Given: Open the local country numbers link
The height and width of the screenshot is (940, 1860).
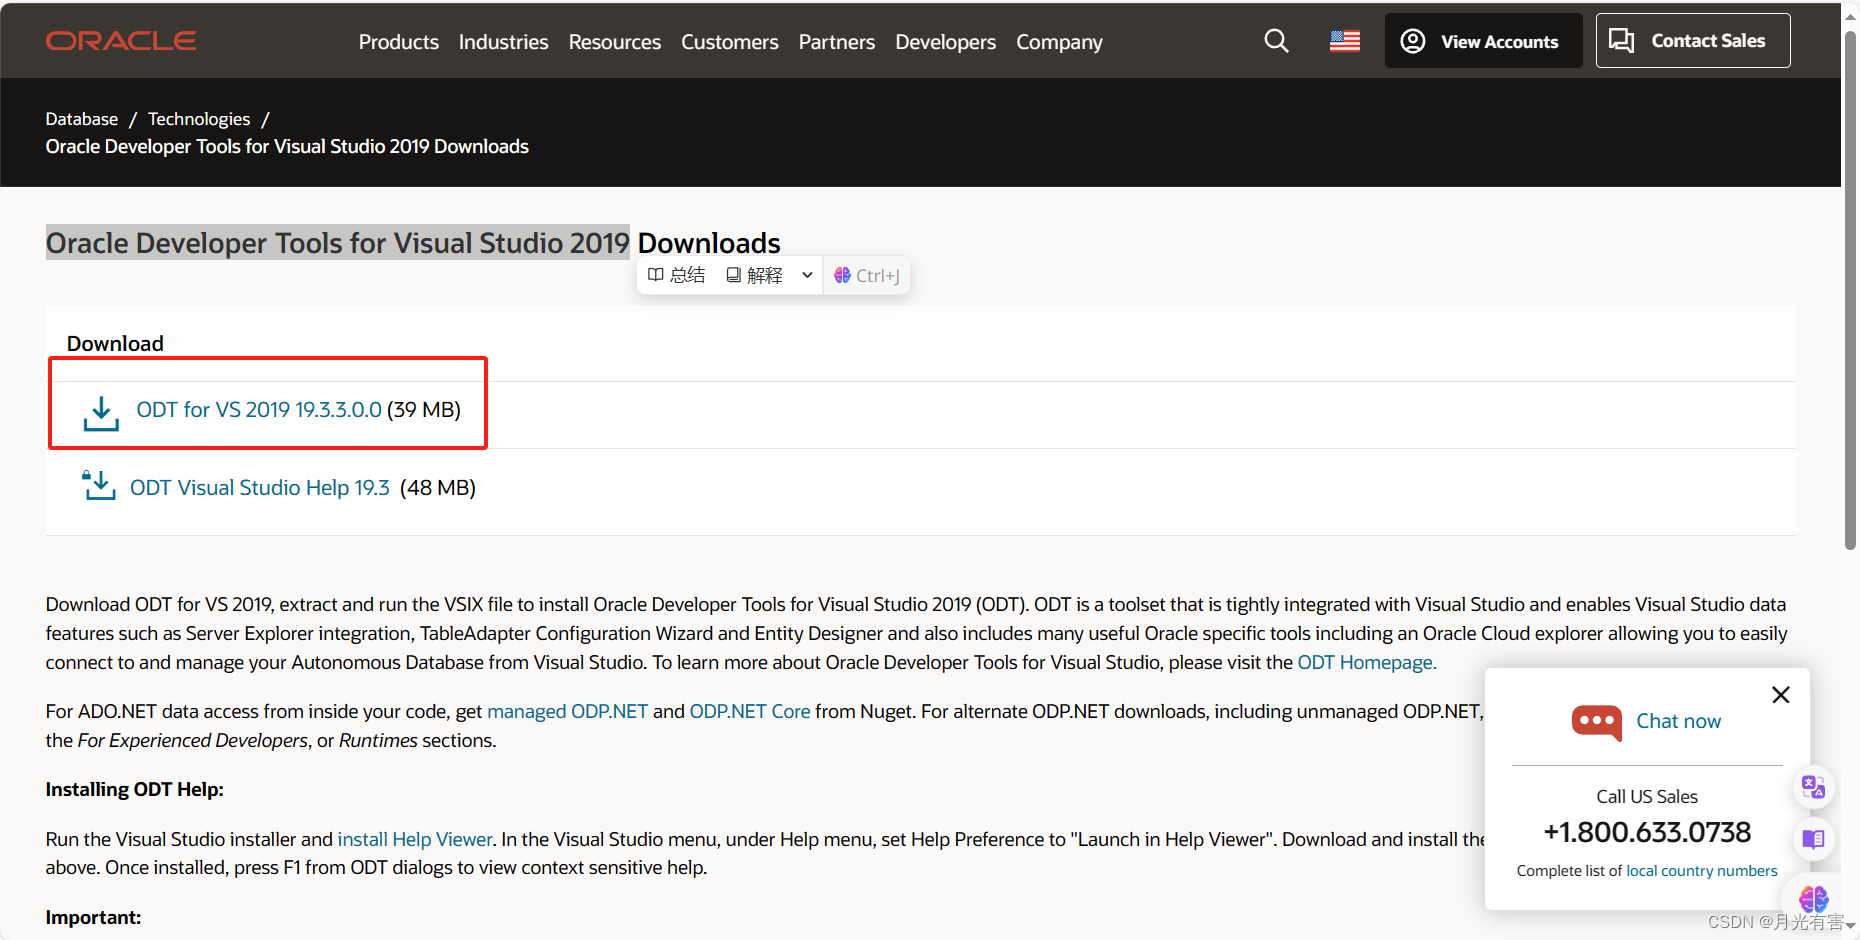Looking at the screenshot, I should click(x=1701, y=870).
